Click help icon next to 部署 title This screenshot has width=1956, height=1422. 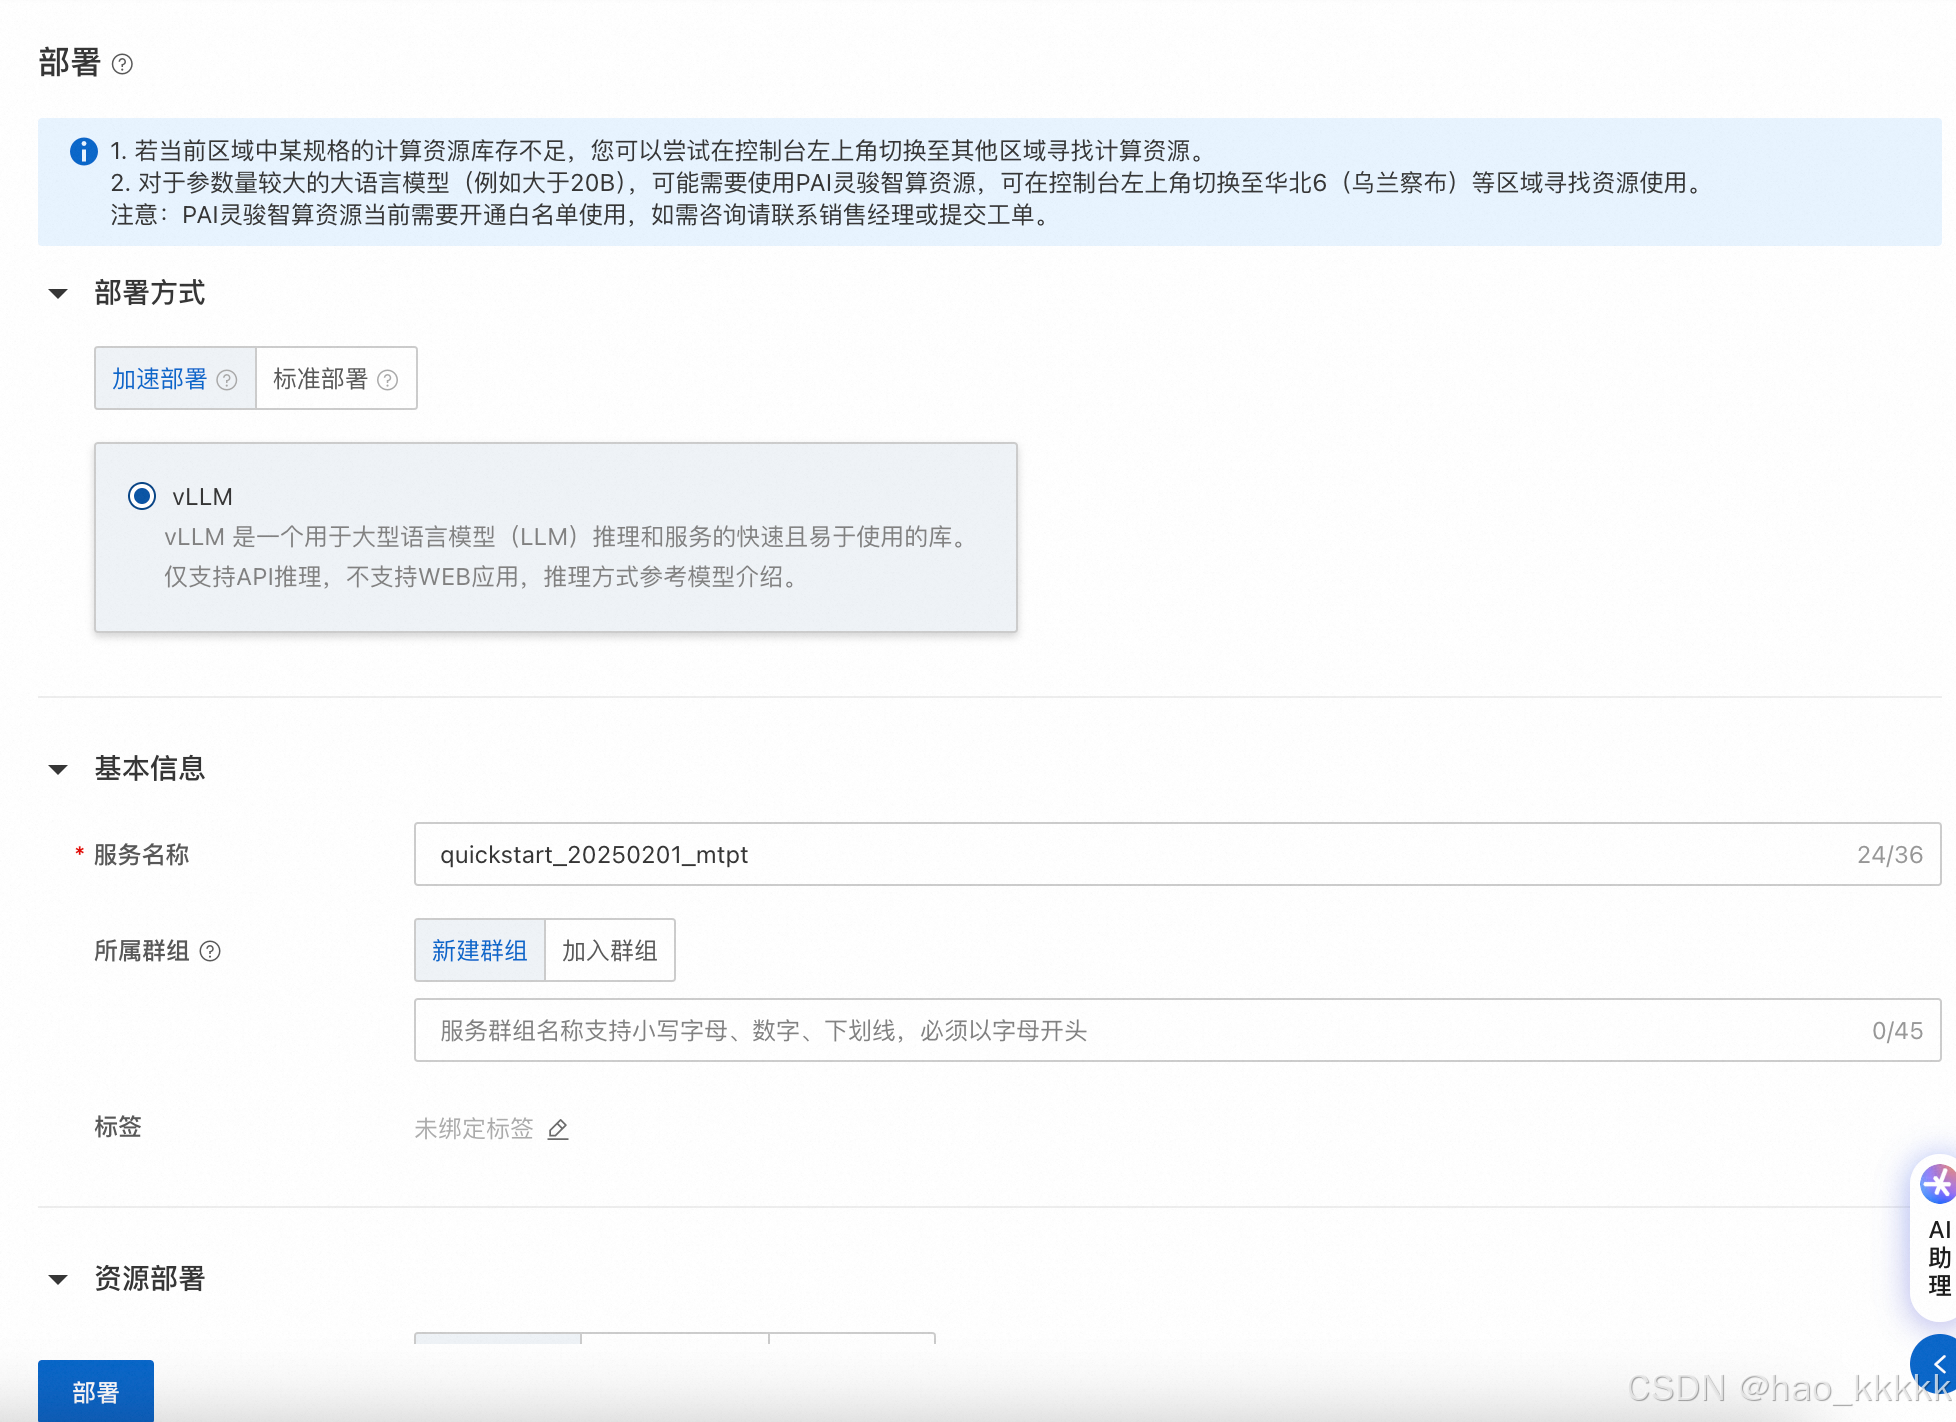click(122, 64)
